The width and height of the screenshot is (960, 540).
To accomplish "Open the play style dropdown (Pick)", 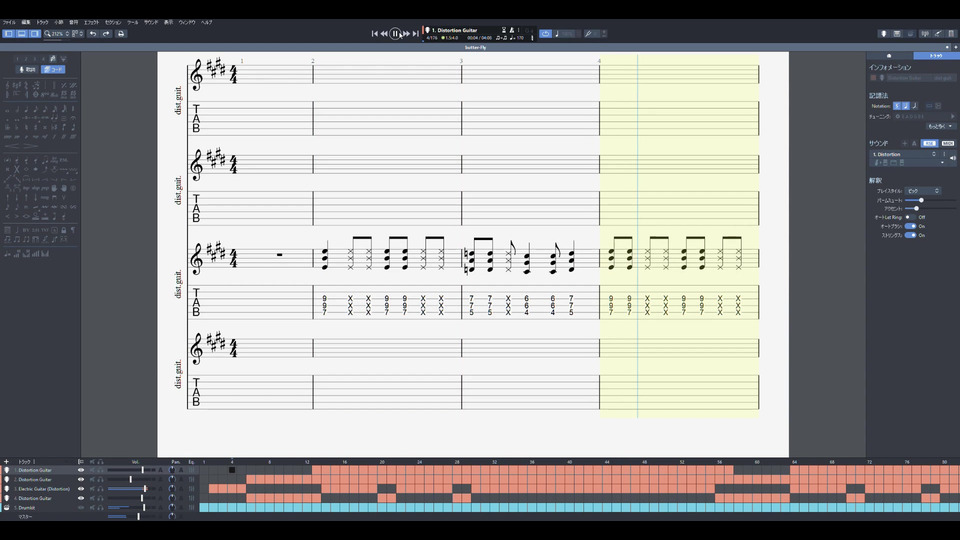I will click(x=923, y=191).
